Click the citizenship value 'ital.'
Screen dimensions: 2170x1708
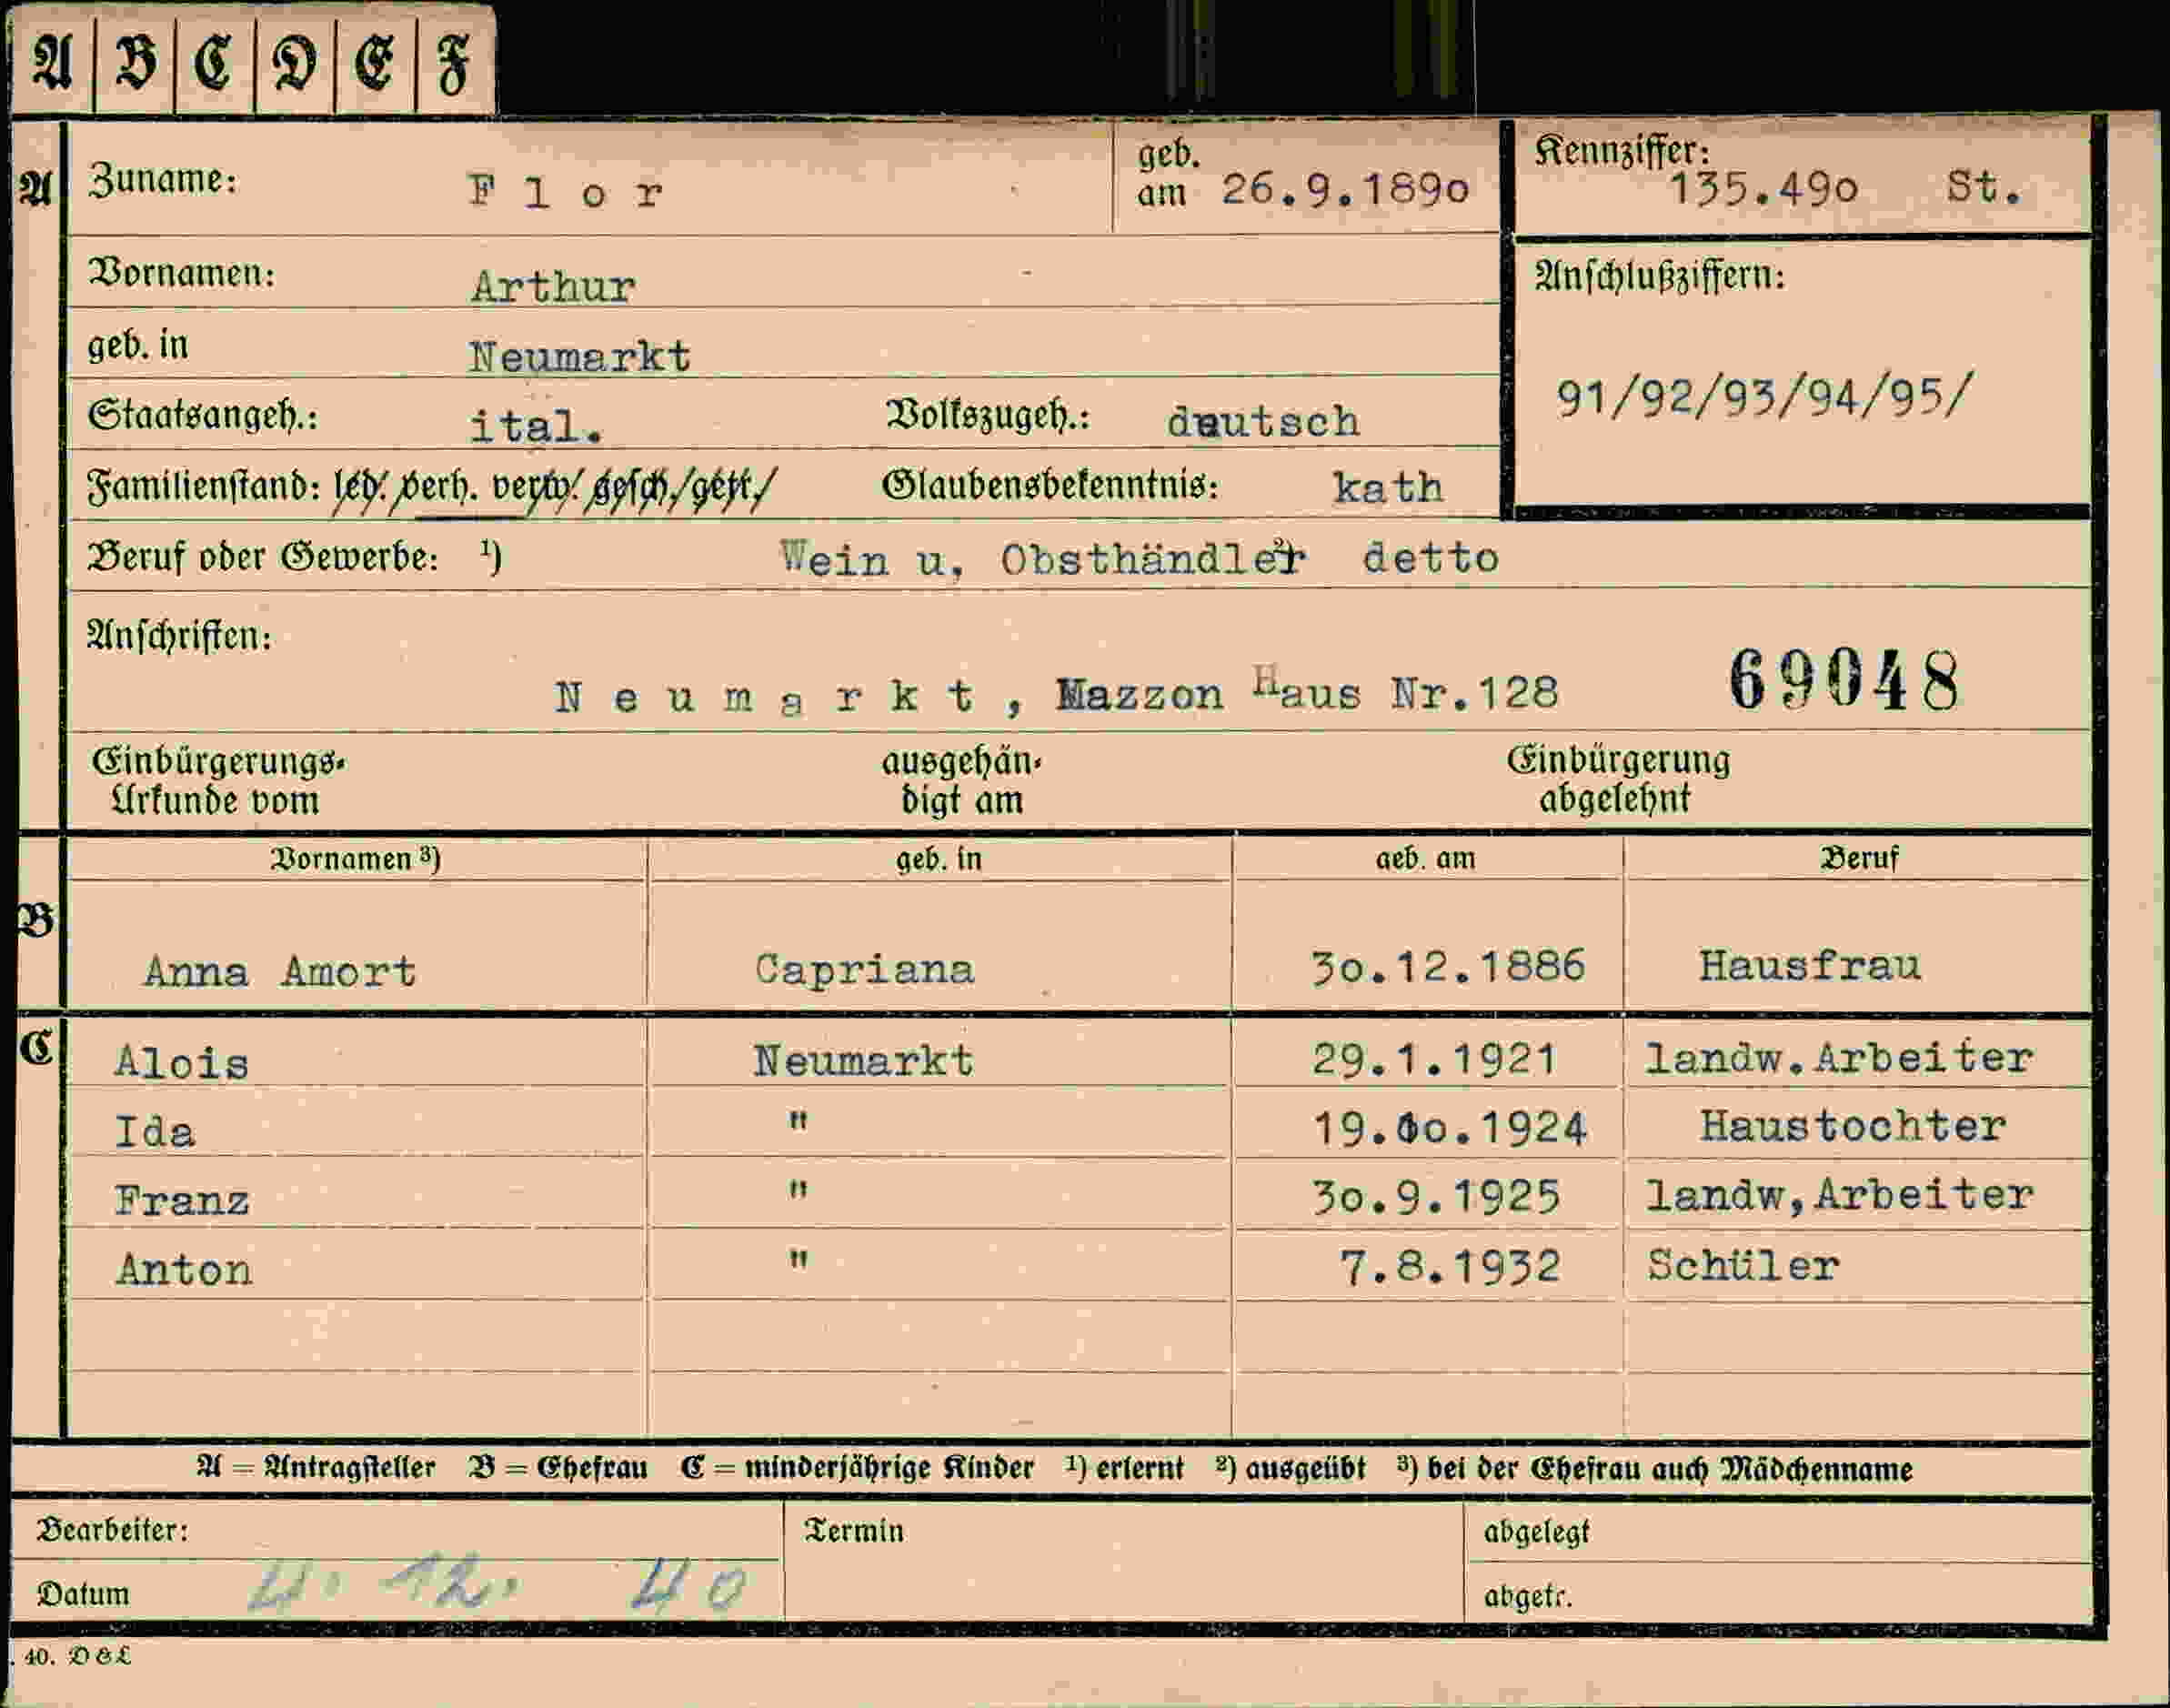tap(536, 427)
